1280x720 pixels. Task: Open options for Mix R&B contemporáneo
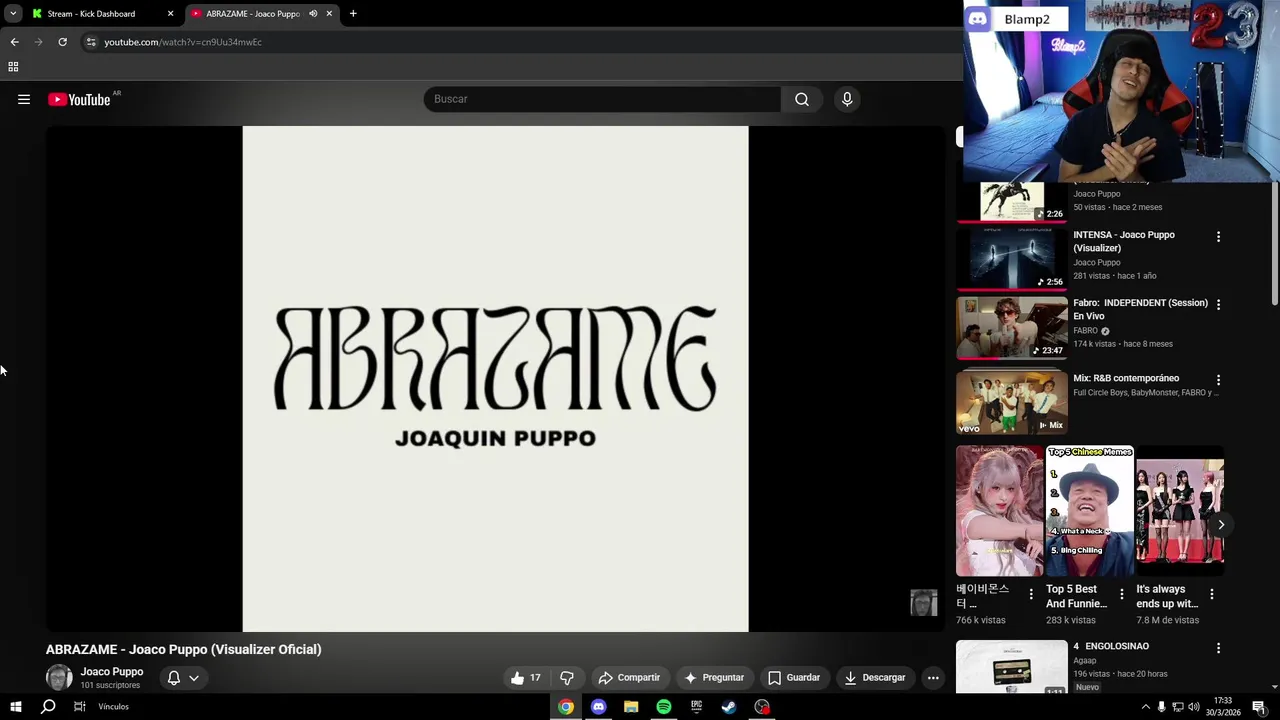pos(1218,380)
